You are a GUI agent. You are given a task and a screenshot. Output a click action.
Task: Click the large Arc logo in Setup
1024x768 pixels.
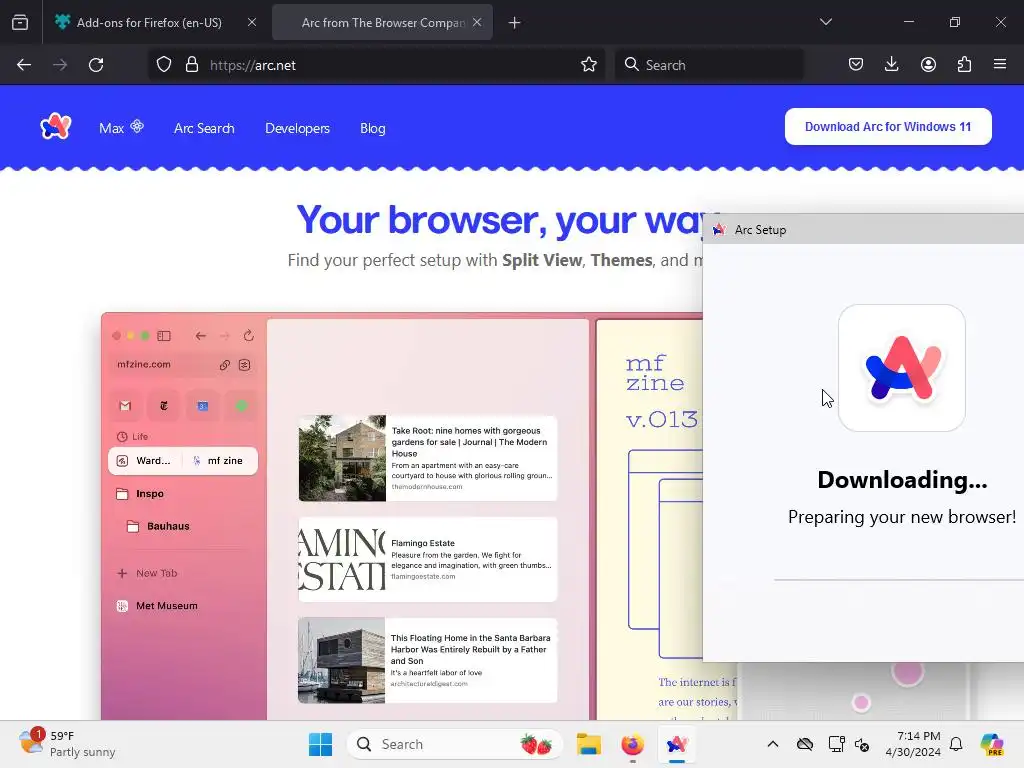pos(902,368)
